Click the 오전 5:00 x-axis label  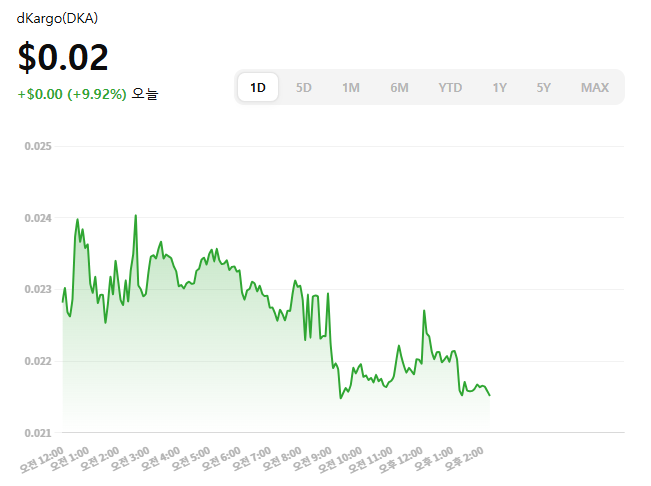(191, 459)
